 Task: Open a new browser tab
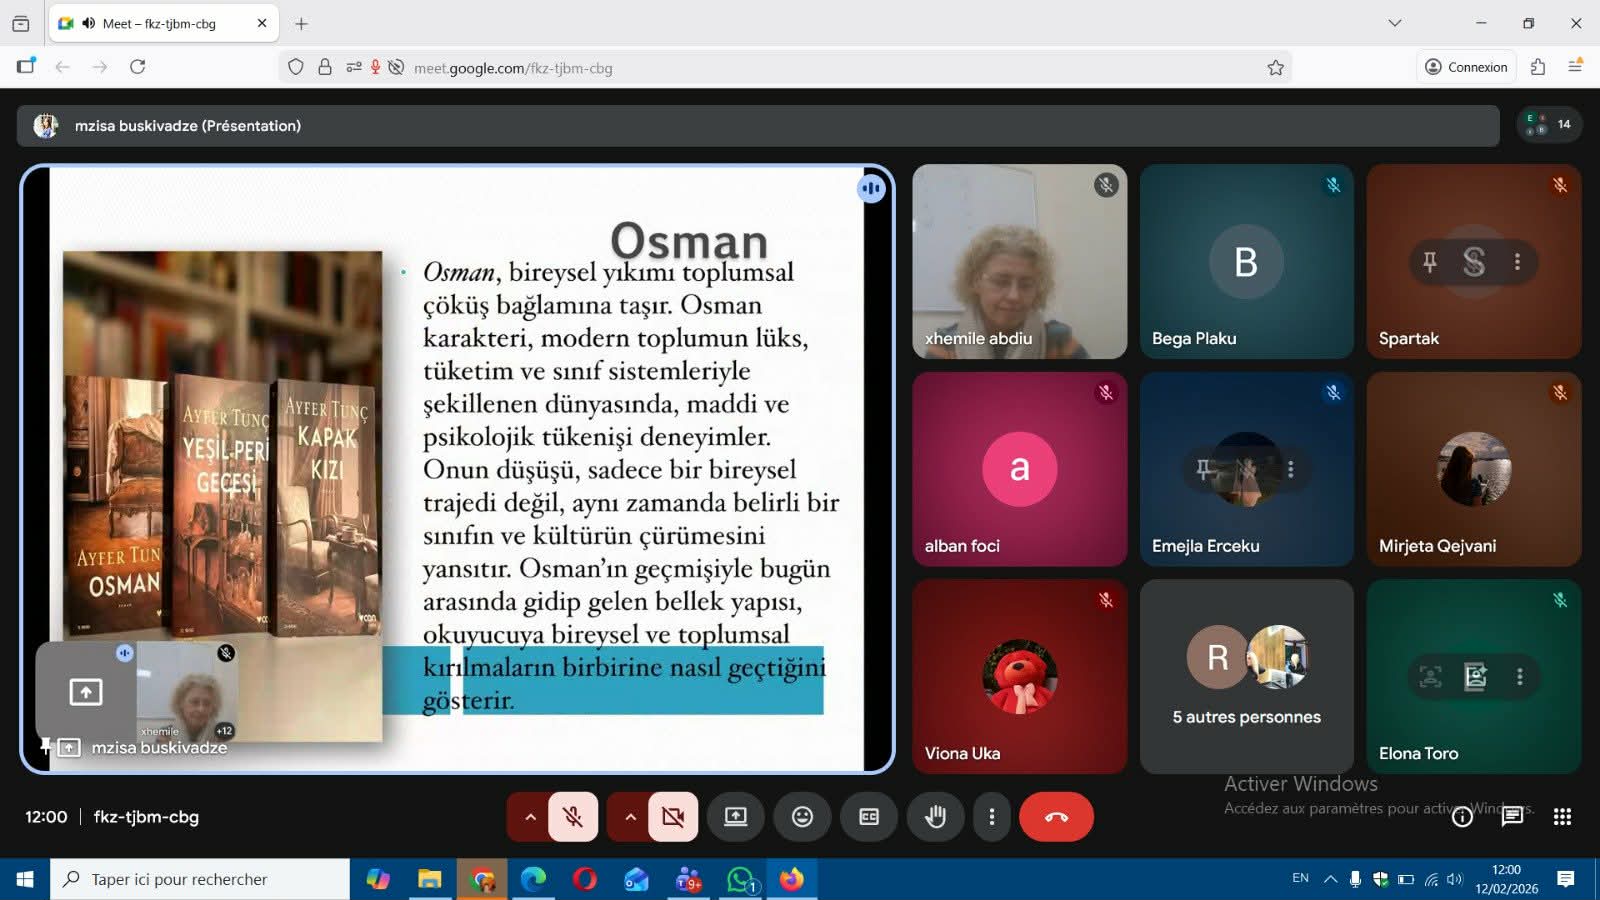point(301,23)
